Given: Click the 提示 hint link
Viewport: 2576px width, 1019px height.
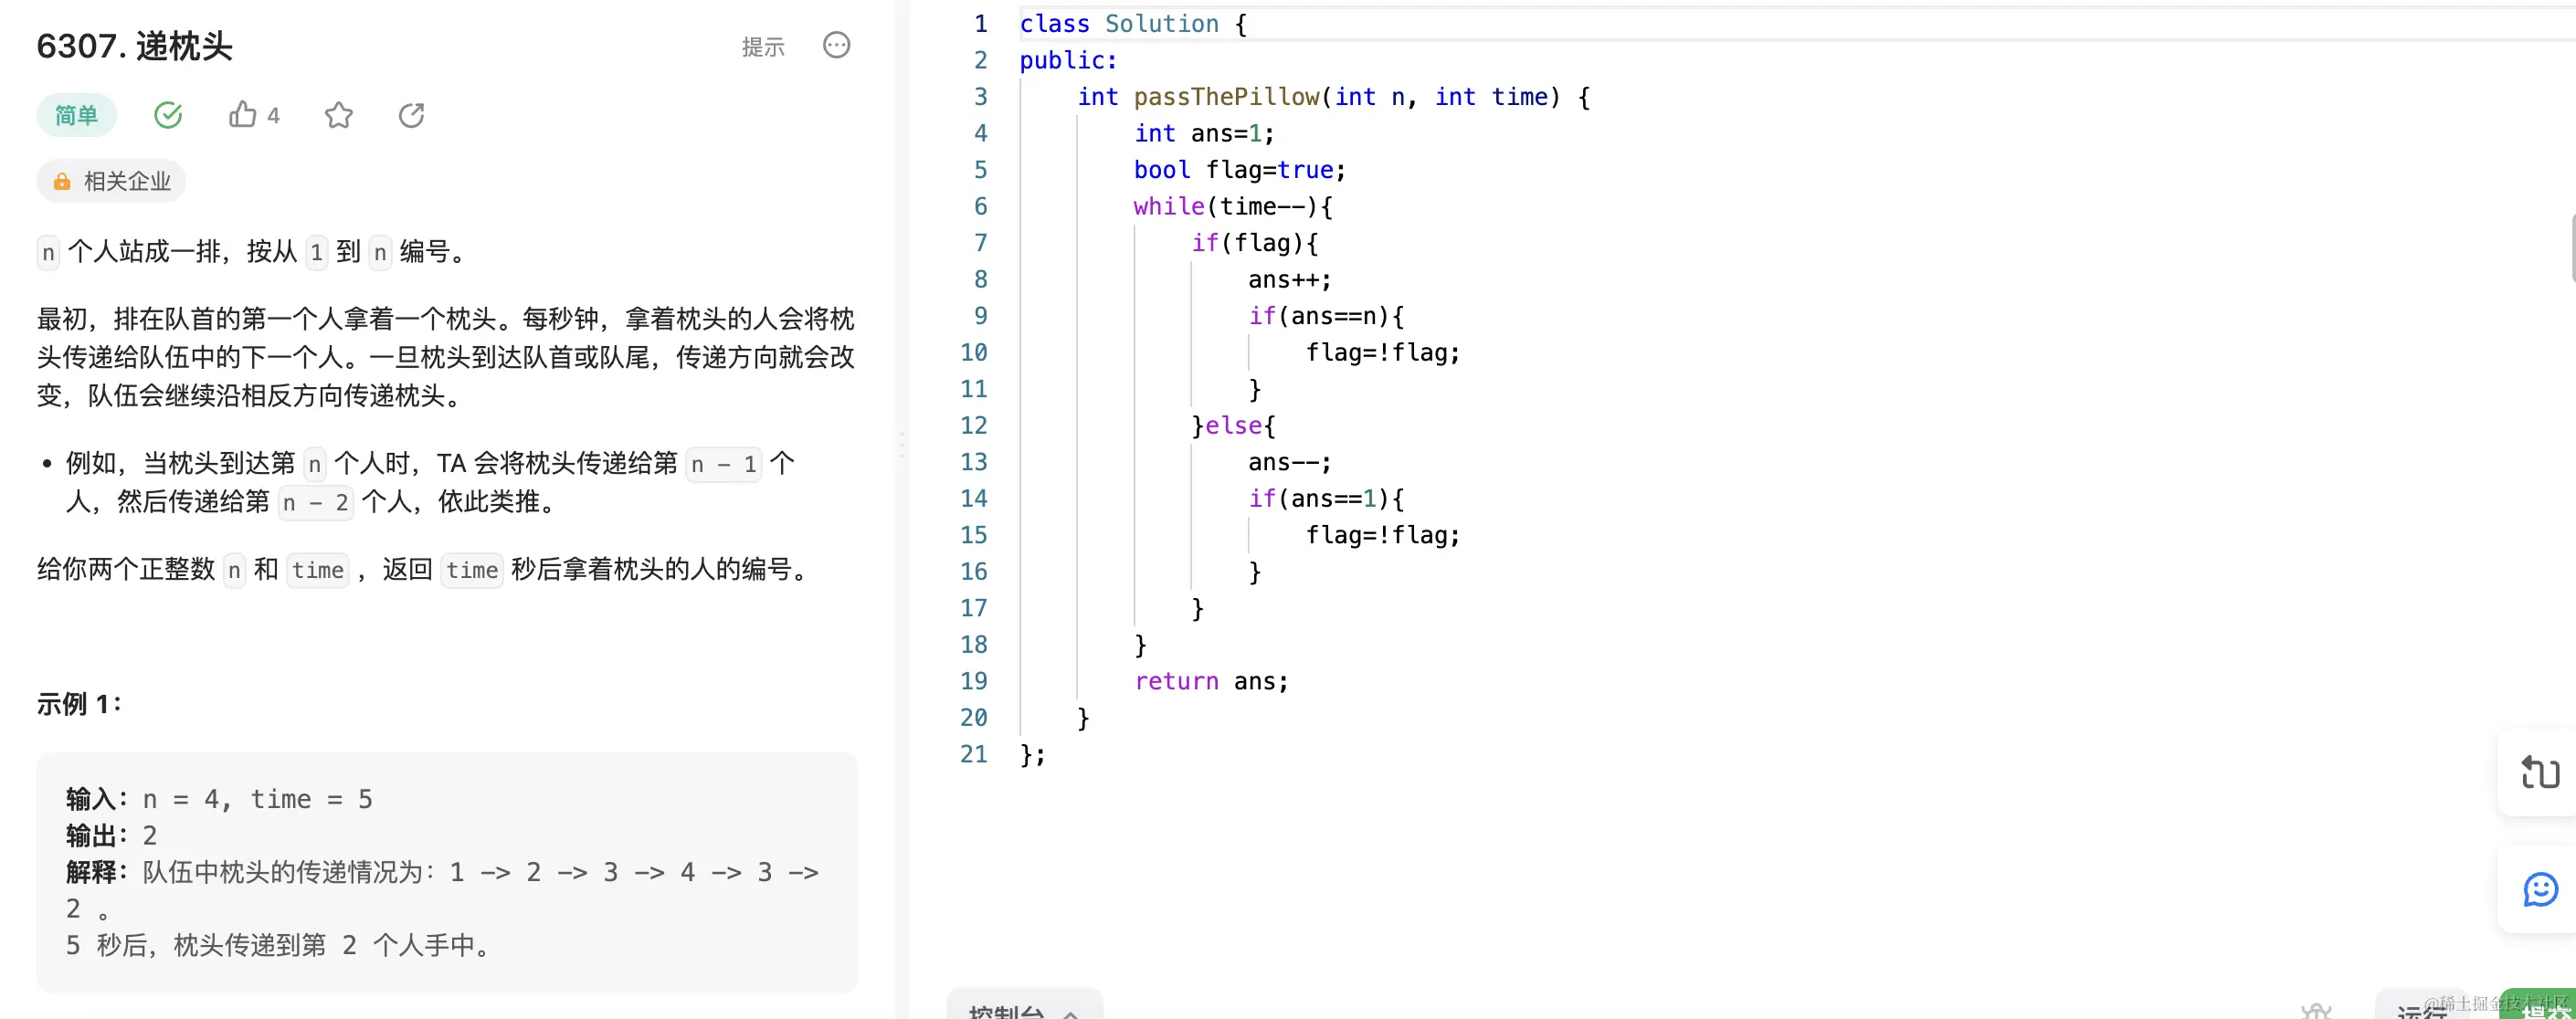Looking at the screenshot, I should [763, 46].
